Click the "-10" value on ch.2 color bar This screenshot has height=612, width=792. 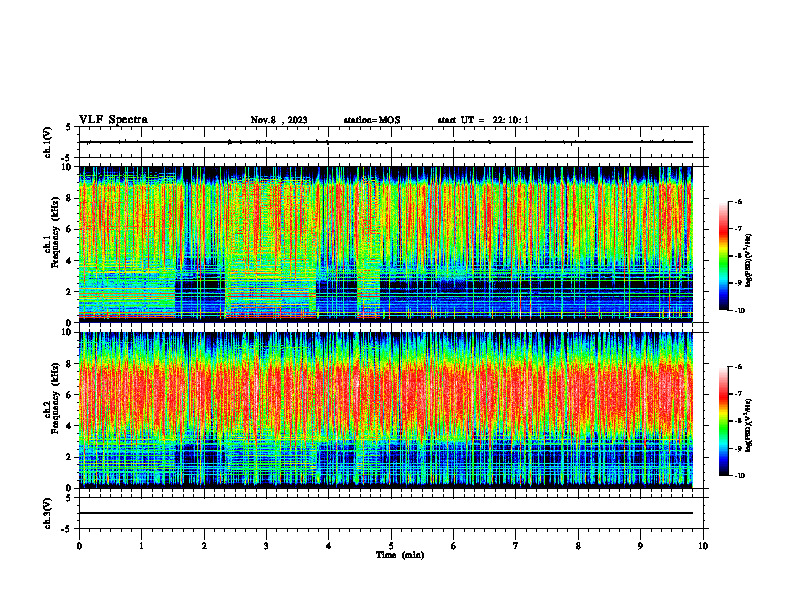tap(739, 476)
